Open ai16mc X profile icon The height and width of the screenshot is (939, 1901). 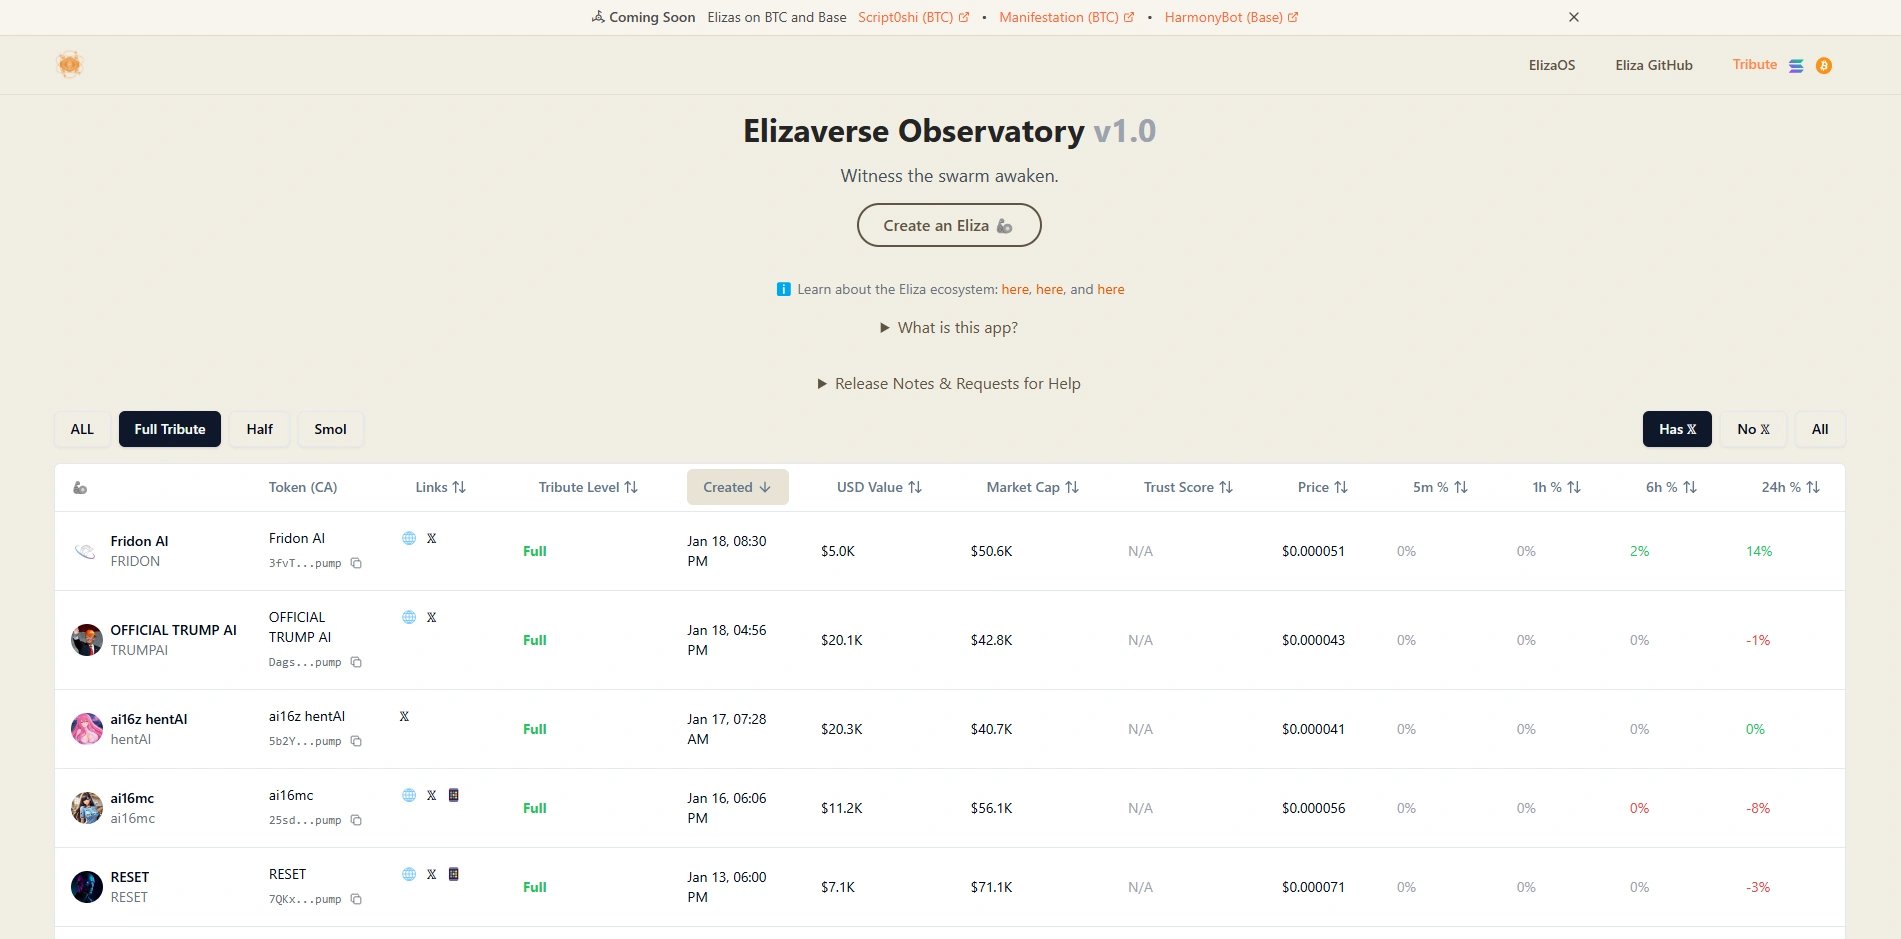(x=432, y=795)
